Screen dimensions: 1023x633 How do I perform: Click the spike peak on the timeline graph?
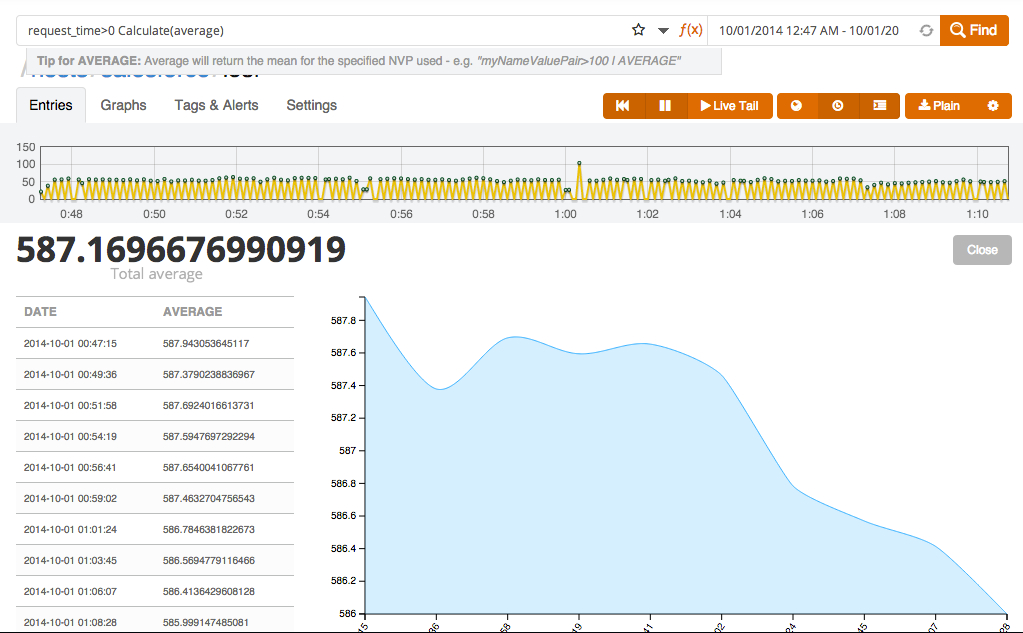(x=579, y=162)
